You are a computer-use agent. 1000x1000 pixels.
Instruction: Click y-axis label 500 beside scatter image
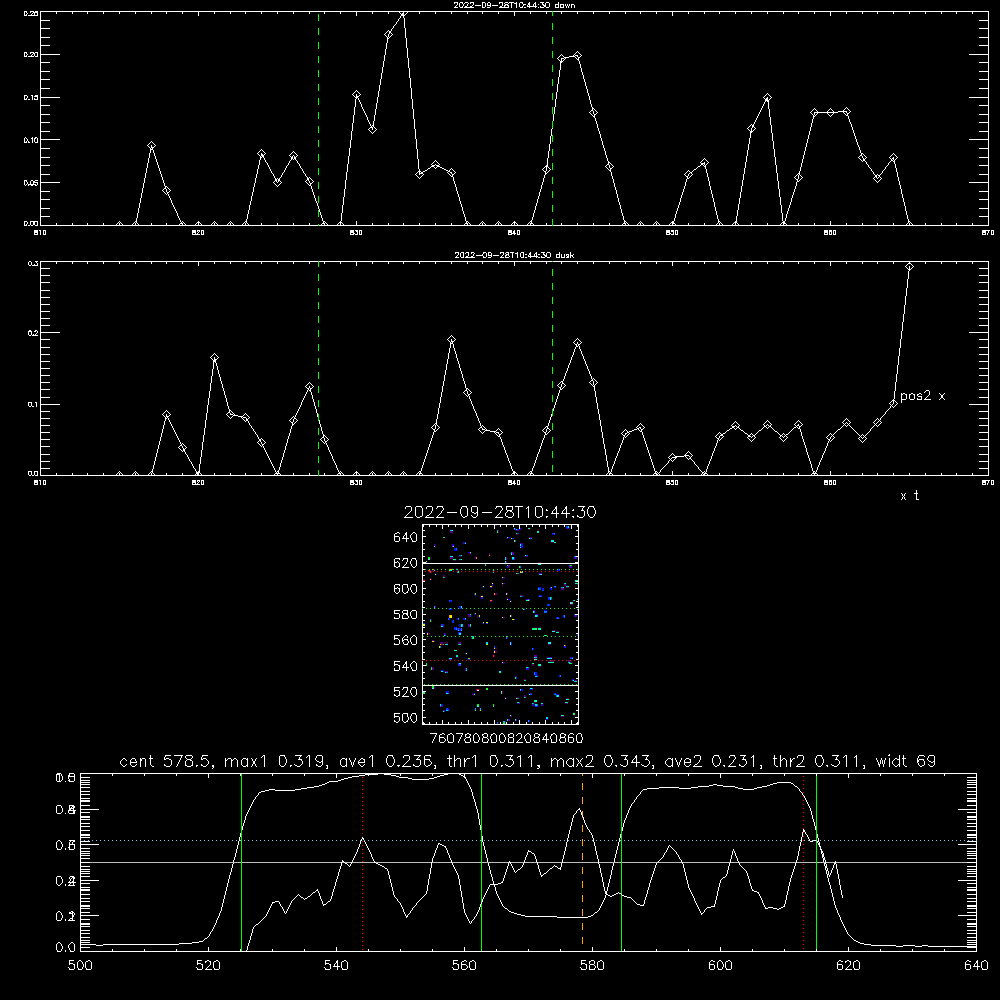point(406,718)
